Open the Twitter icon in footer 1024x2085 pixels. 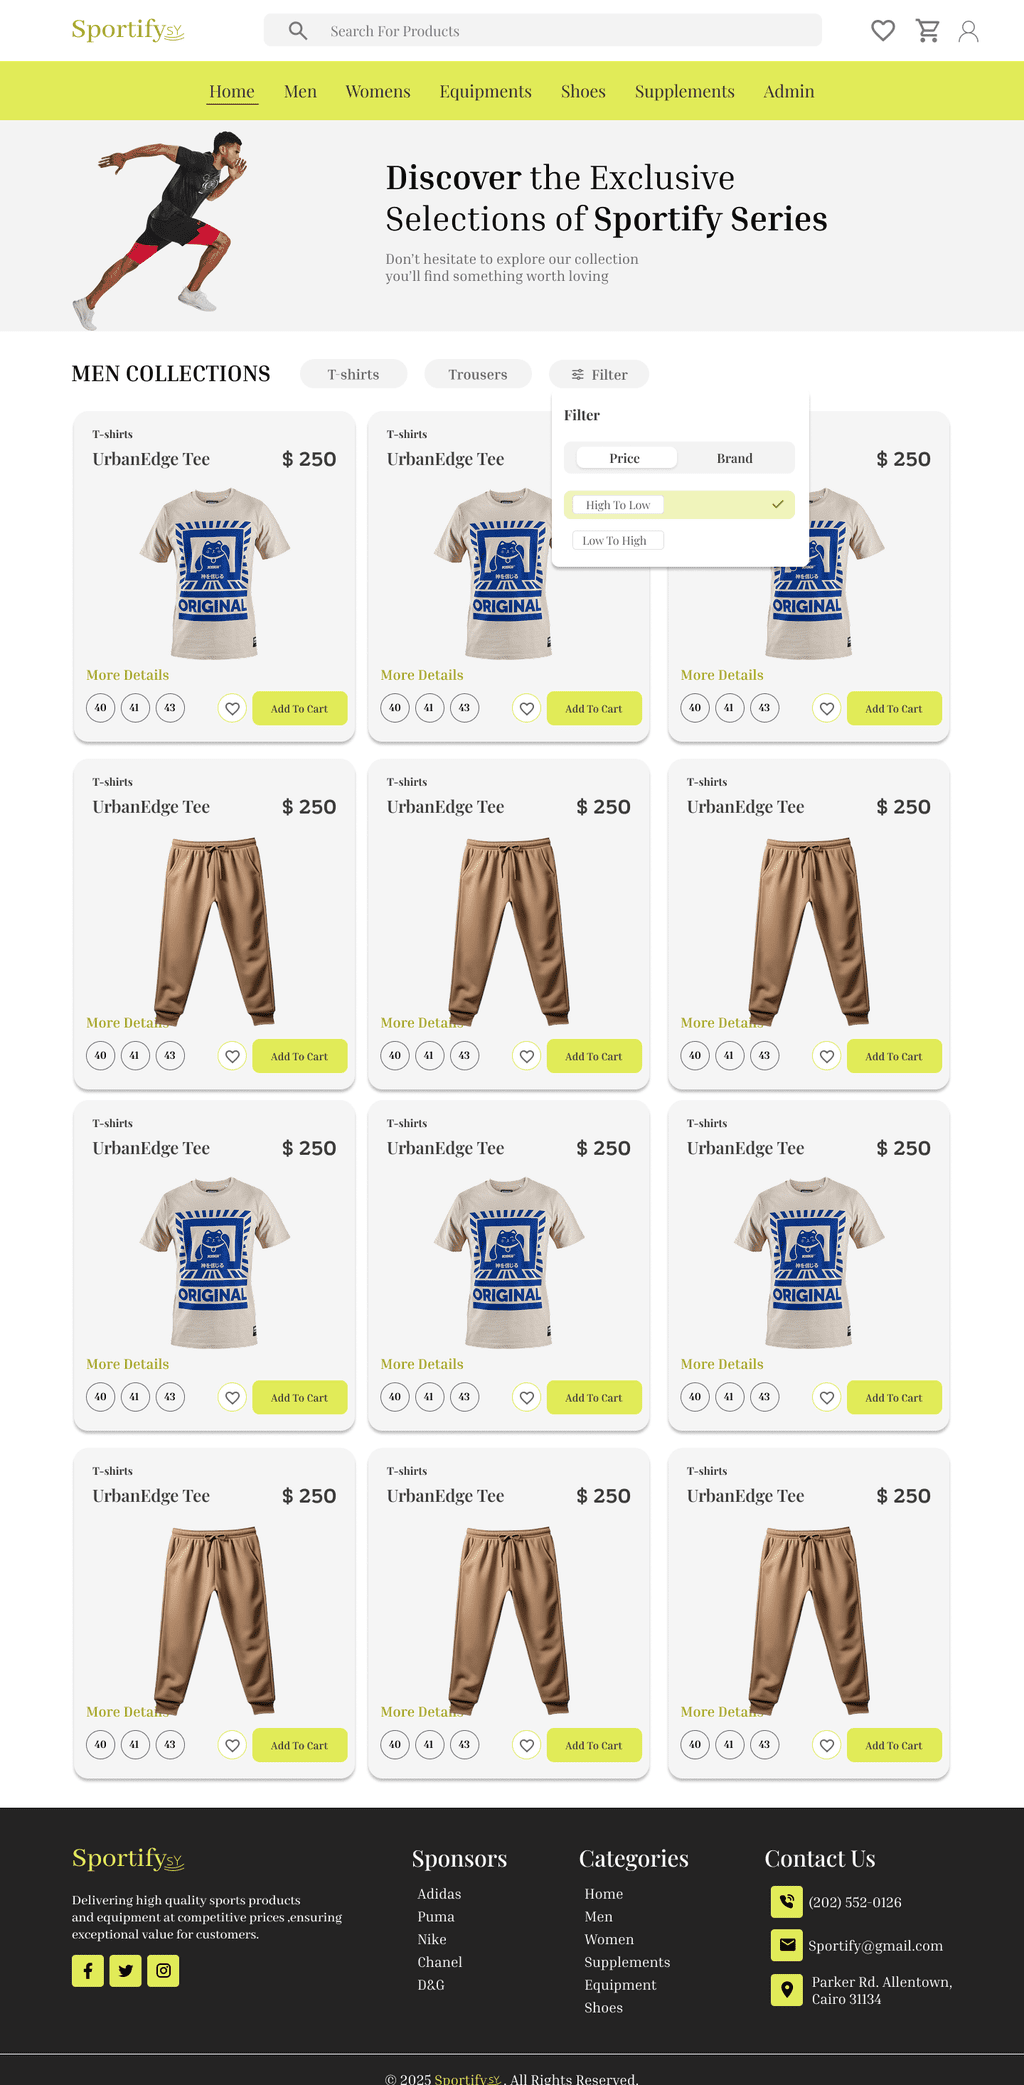pyautogui.click(x=125, y=1970)
